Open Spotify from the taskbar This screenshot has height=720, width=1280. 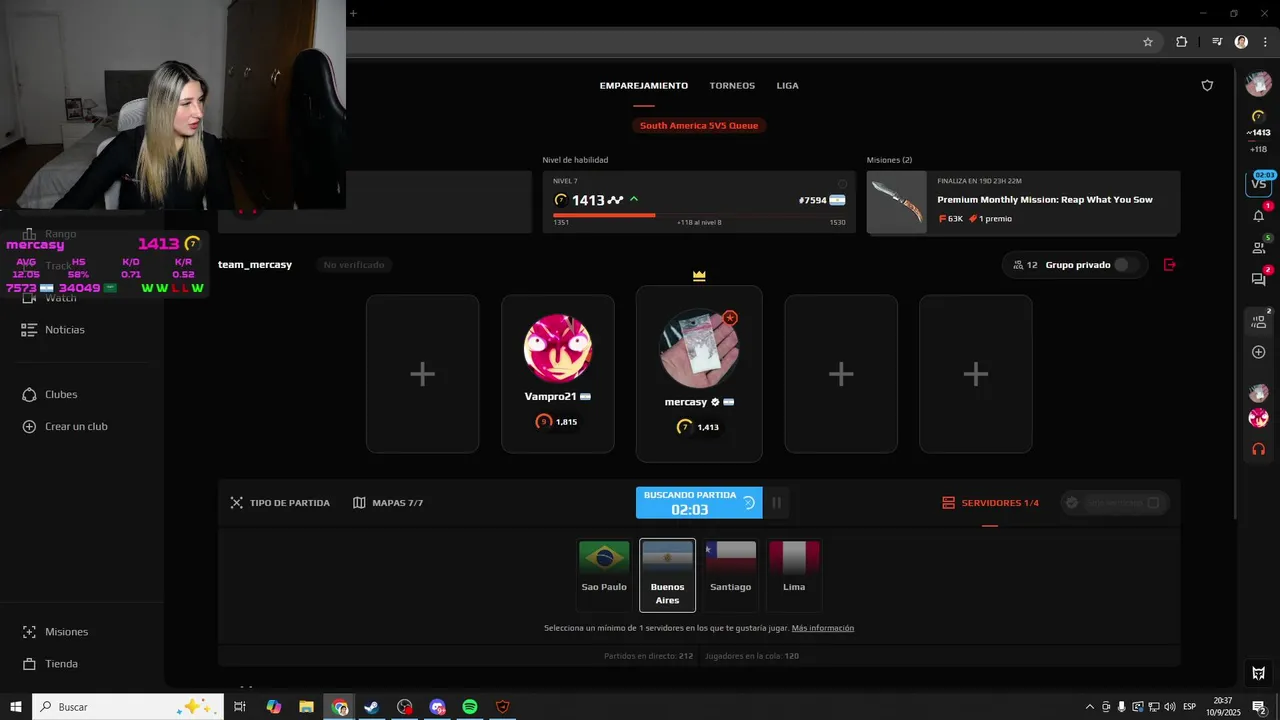470,707
